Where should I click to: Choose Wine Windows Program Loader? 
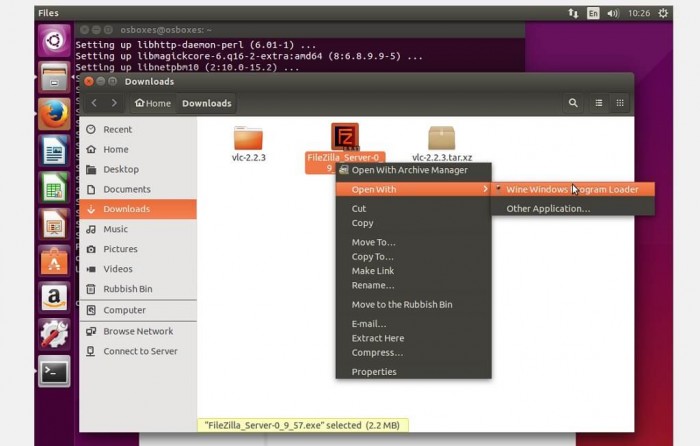coord(573,189)
